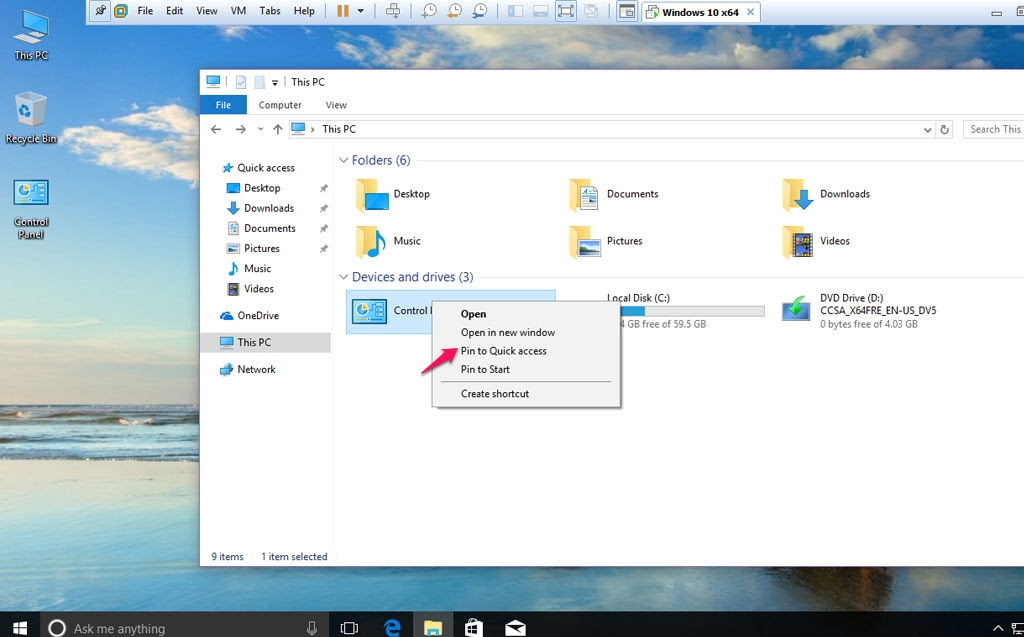Open the Computer ribbon tab
Screen dimensions: 1024x637
[x=280, y=105]
